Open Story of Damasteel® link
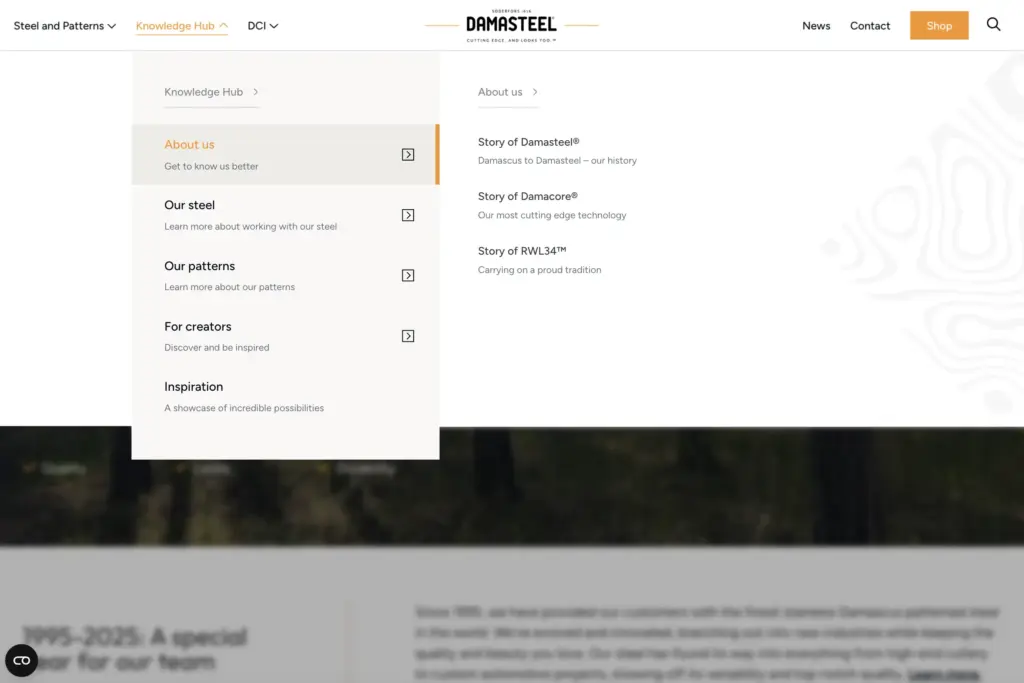1024x683 pixels. (528, 142)
